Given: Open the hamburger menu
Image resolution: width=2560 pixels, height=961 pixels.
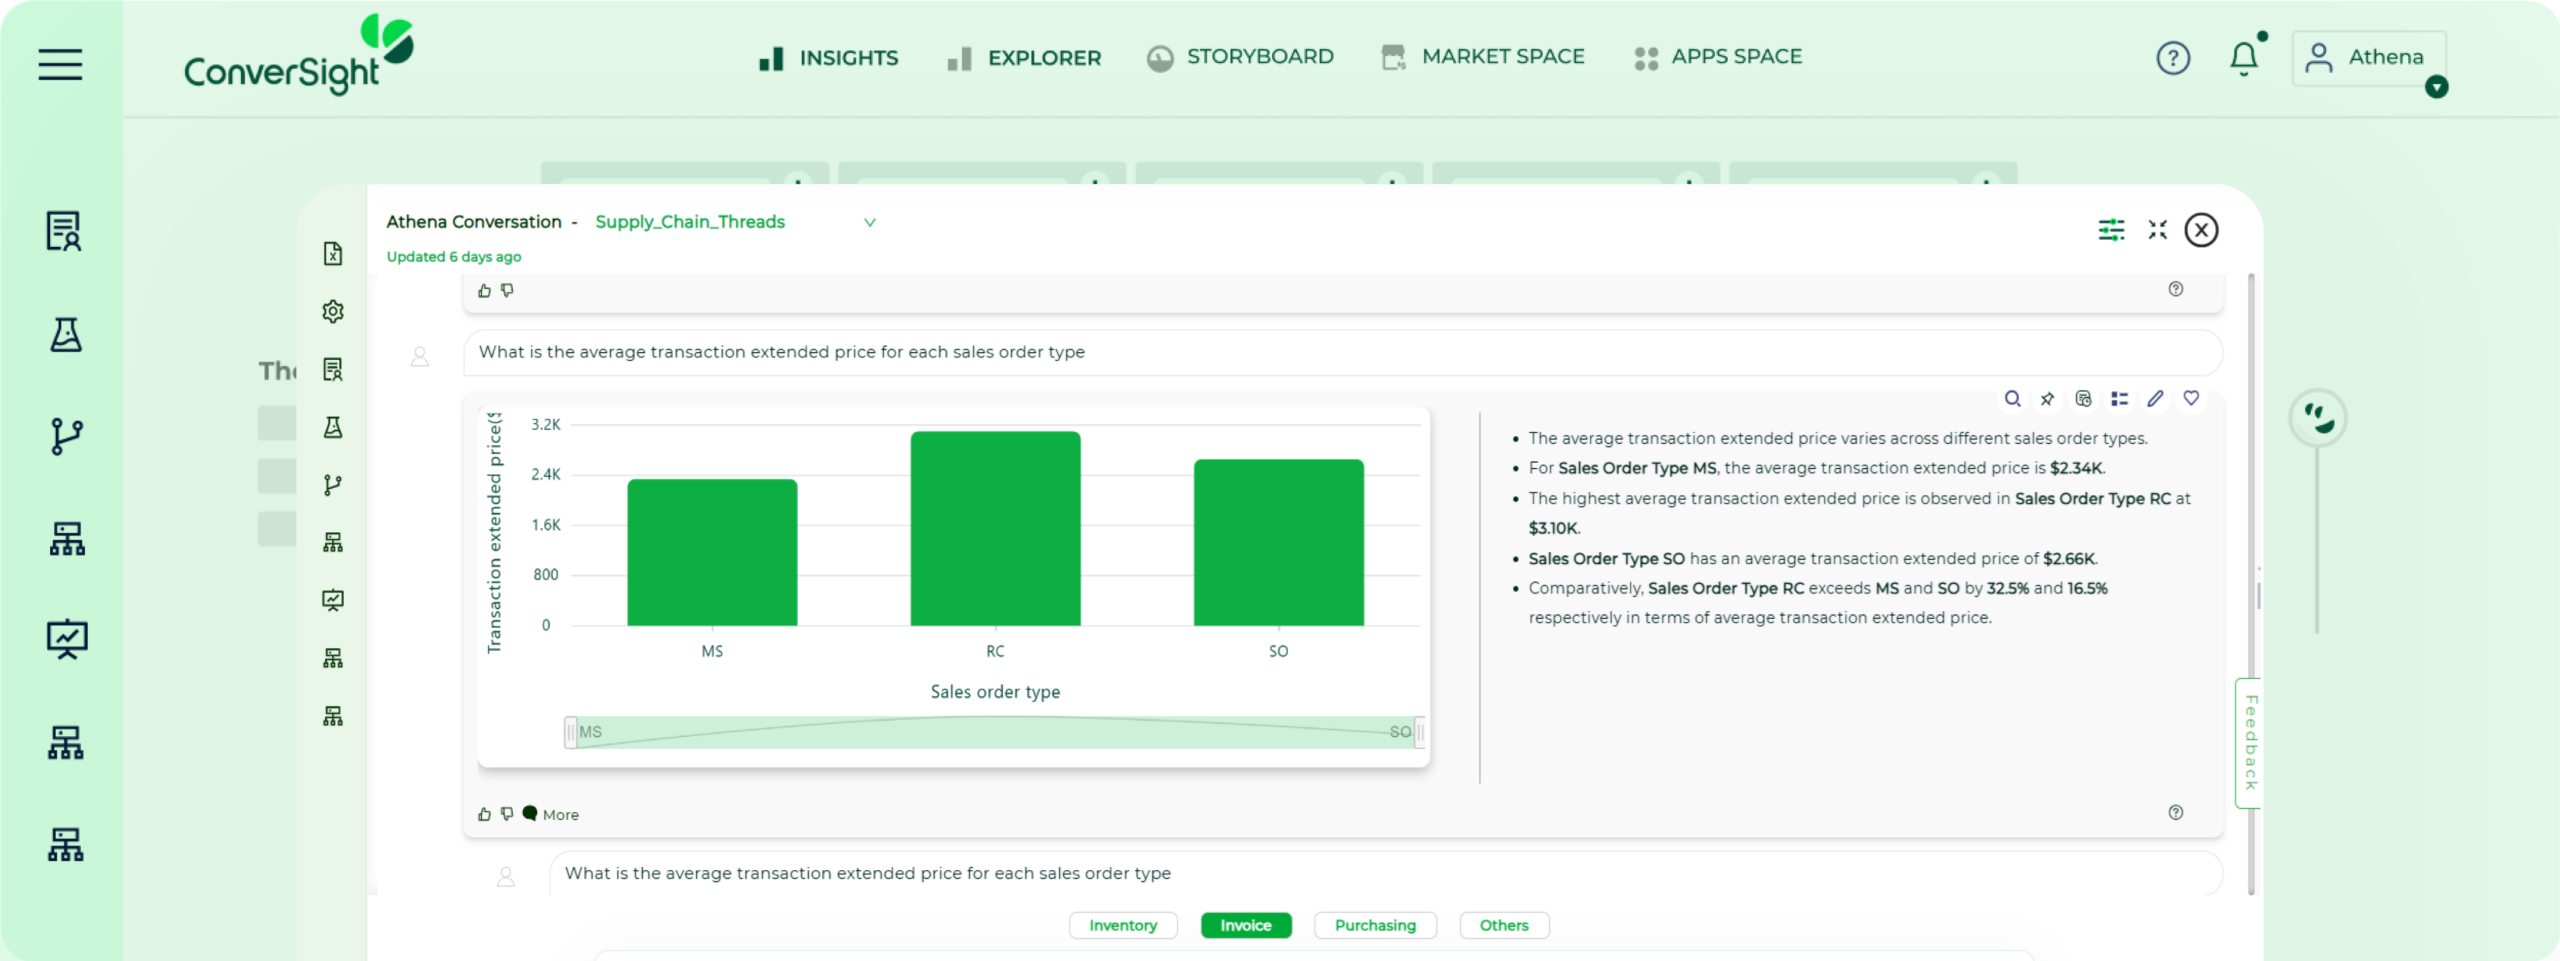Looking at the screenshot, I should coord(60,64).
